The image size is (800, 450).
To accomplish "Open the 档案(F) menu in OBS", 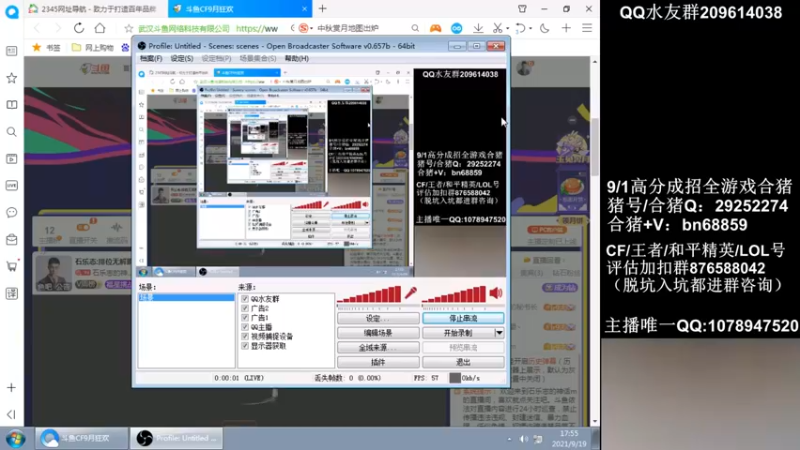I will (x=151, y=58).
